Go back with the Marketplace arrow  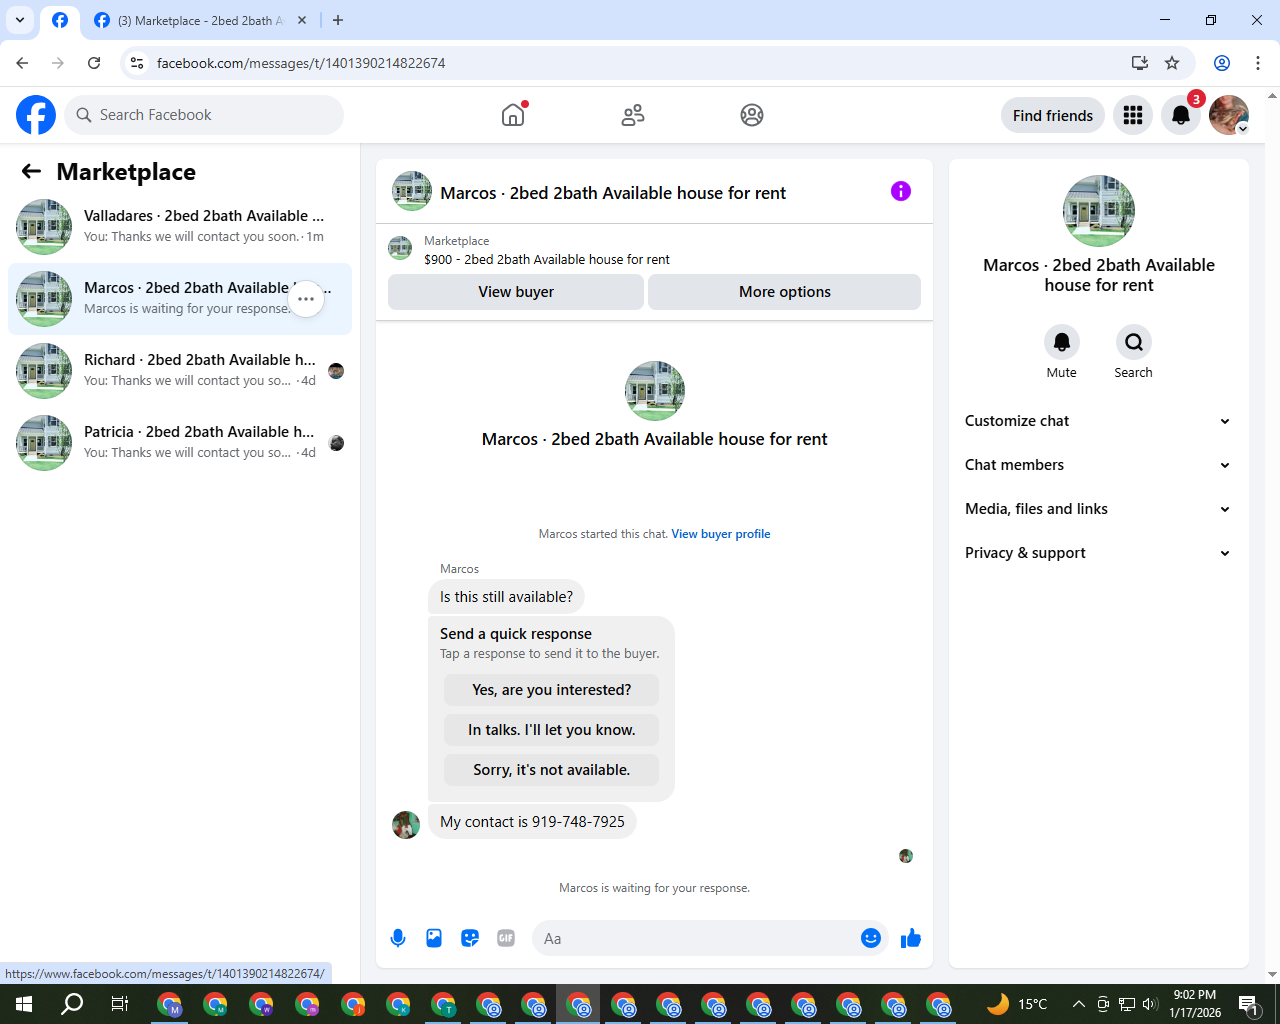[x=31, y=172]
